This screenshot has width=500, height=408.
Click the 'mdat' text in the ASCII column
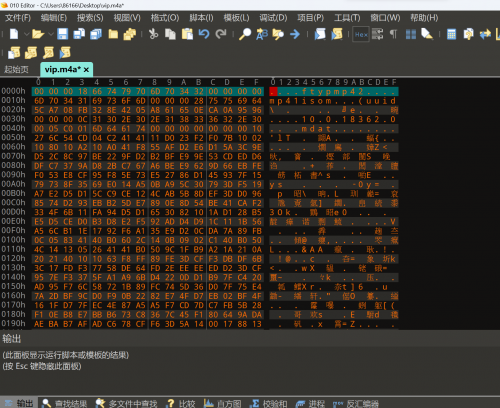(316, 129)
